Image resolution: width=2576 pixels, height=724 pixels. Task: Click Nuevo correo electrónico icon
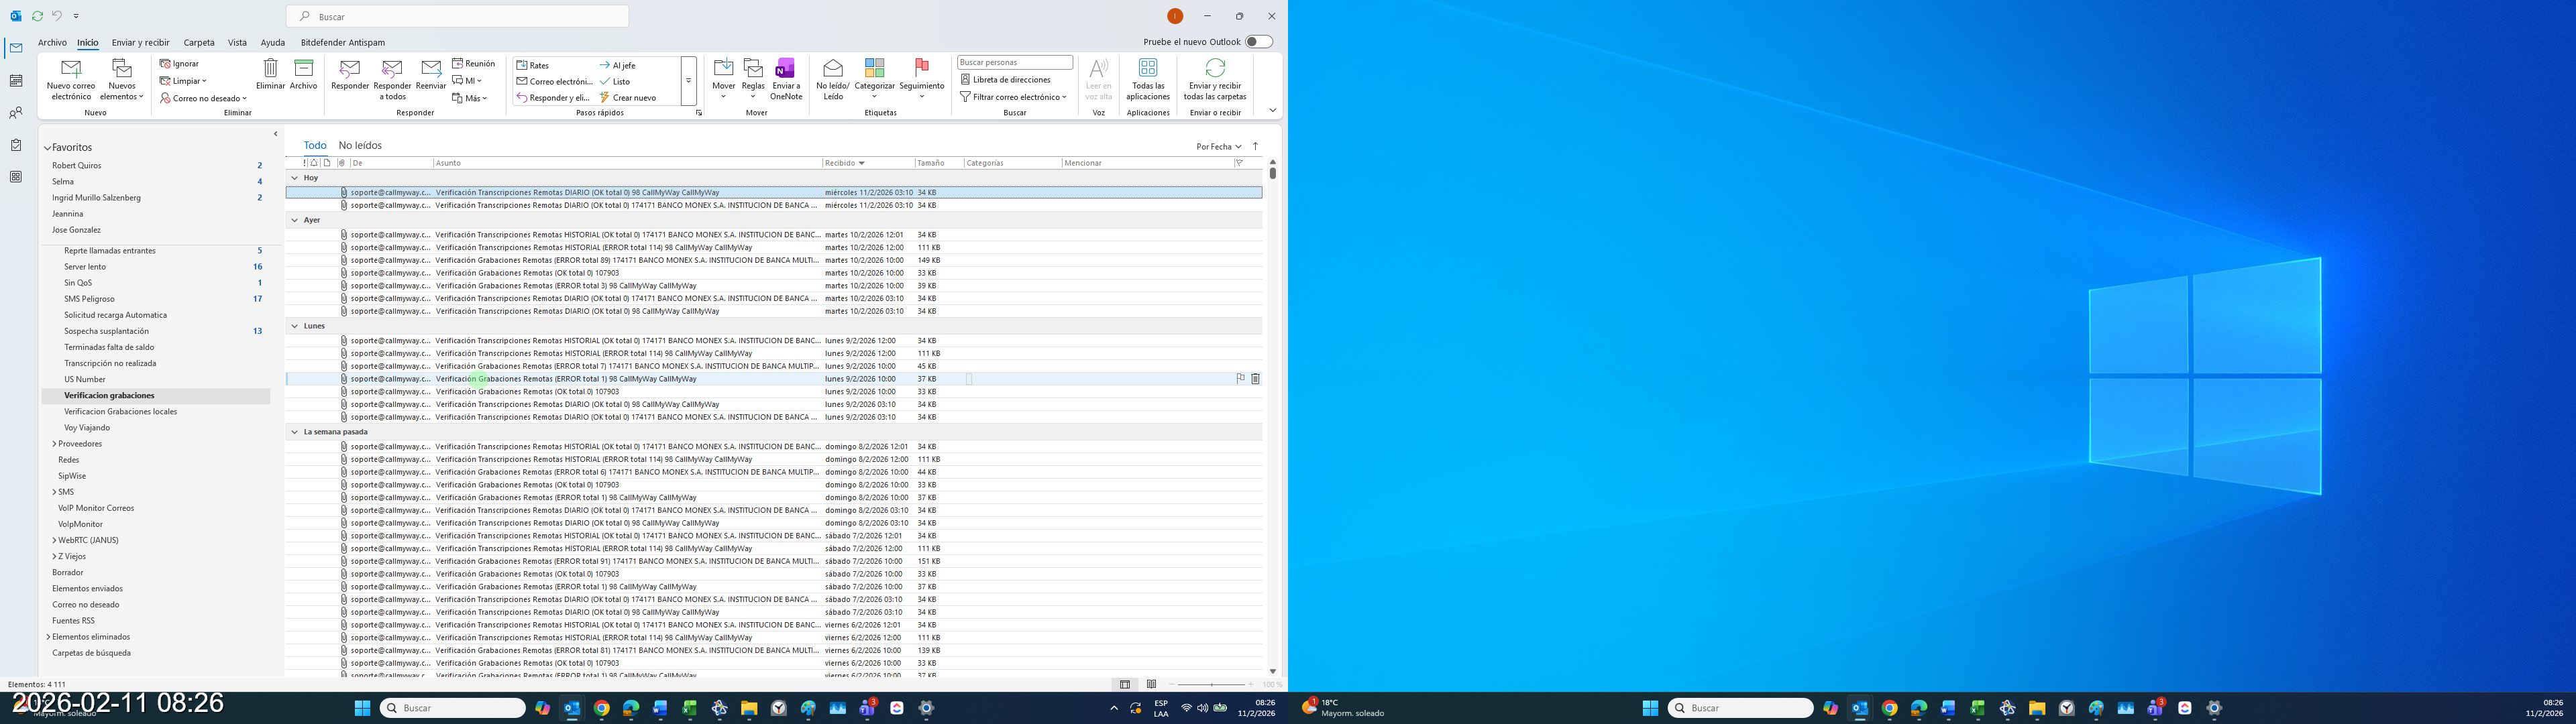click(71, 69)
